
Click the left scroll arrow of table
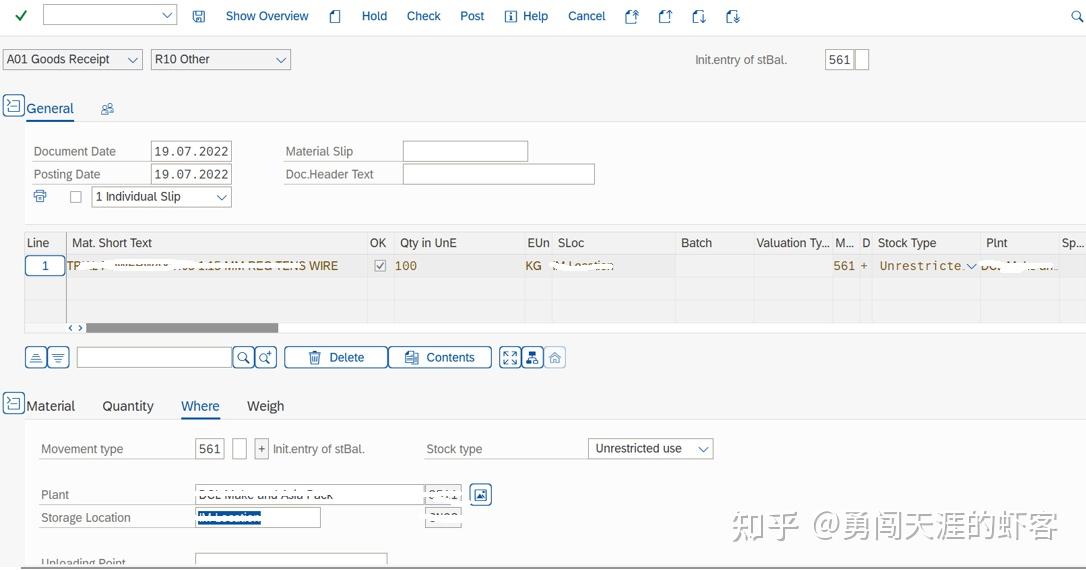coord(71,328)
